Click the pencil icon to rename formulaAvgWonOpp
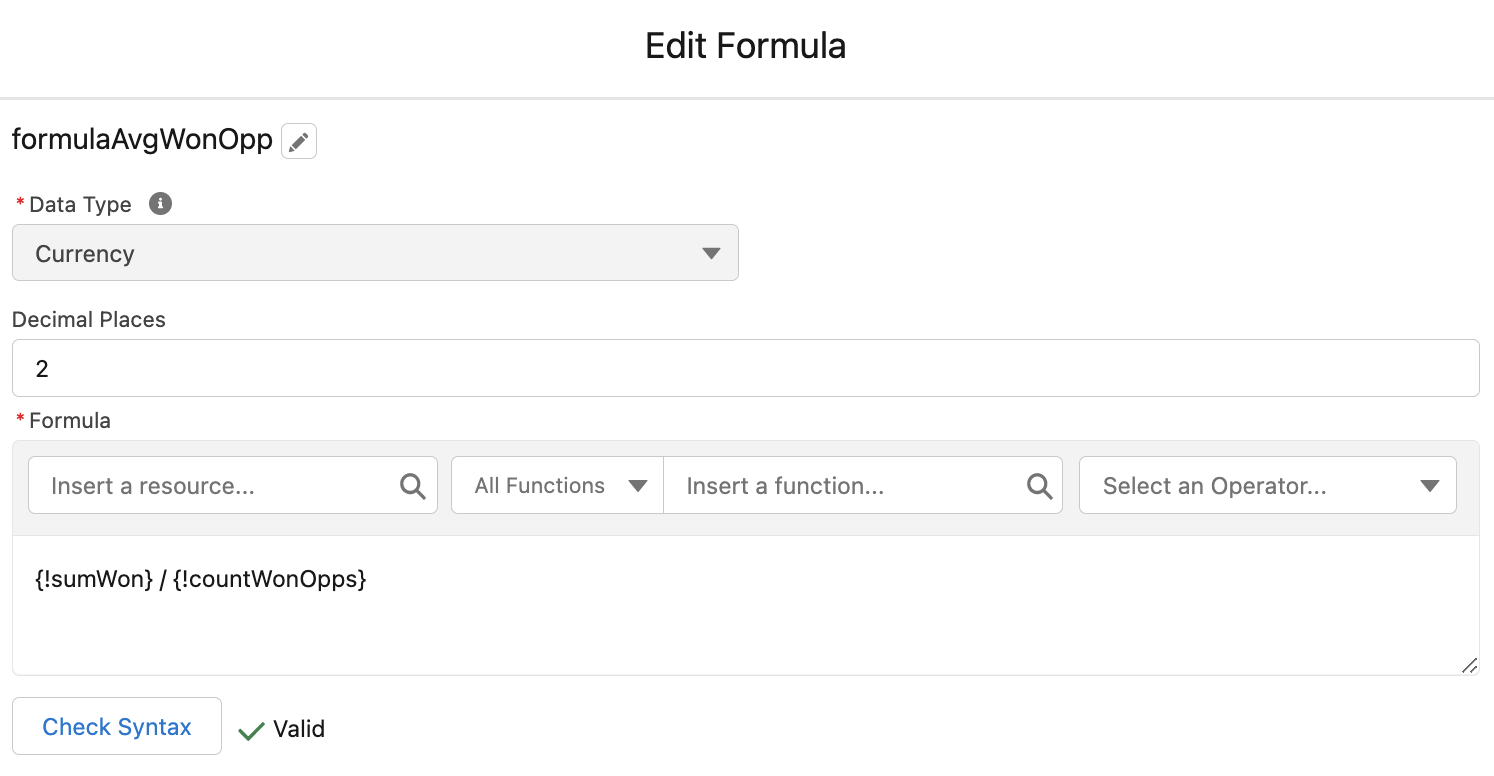This screenshot has height=776, width=1494. coord(298,140)
